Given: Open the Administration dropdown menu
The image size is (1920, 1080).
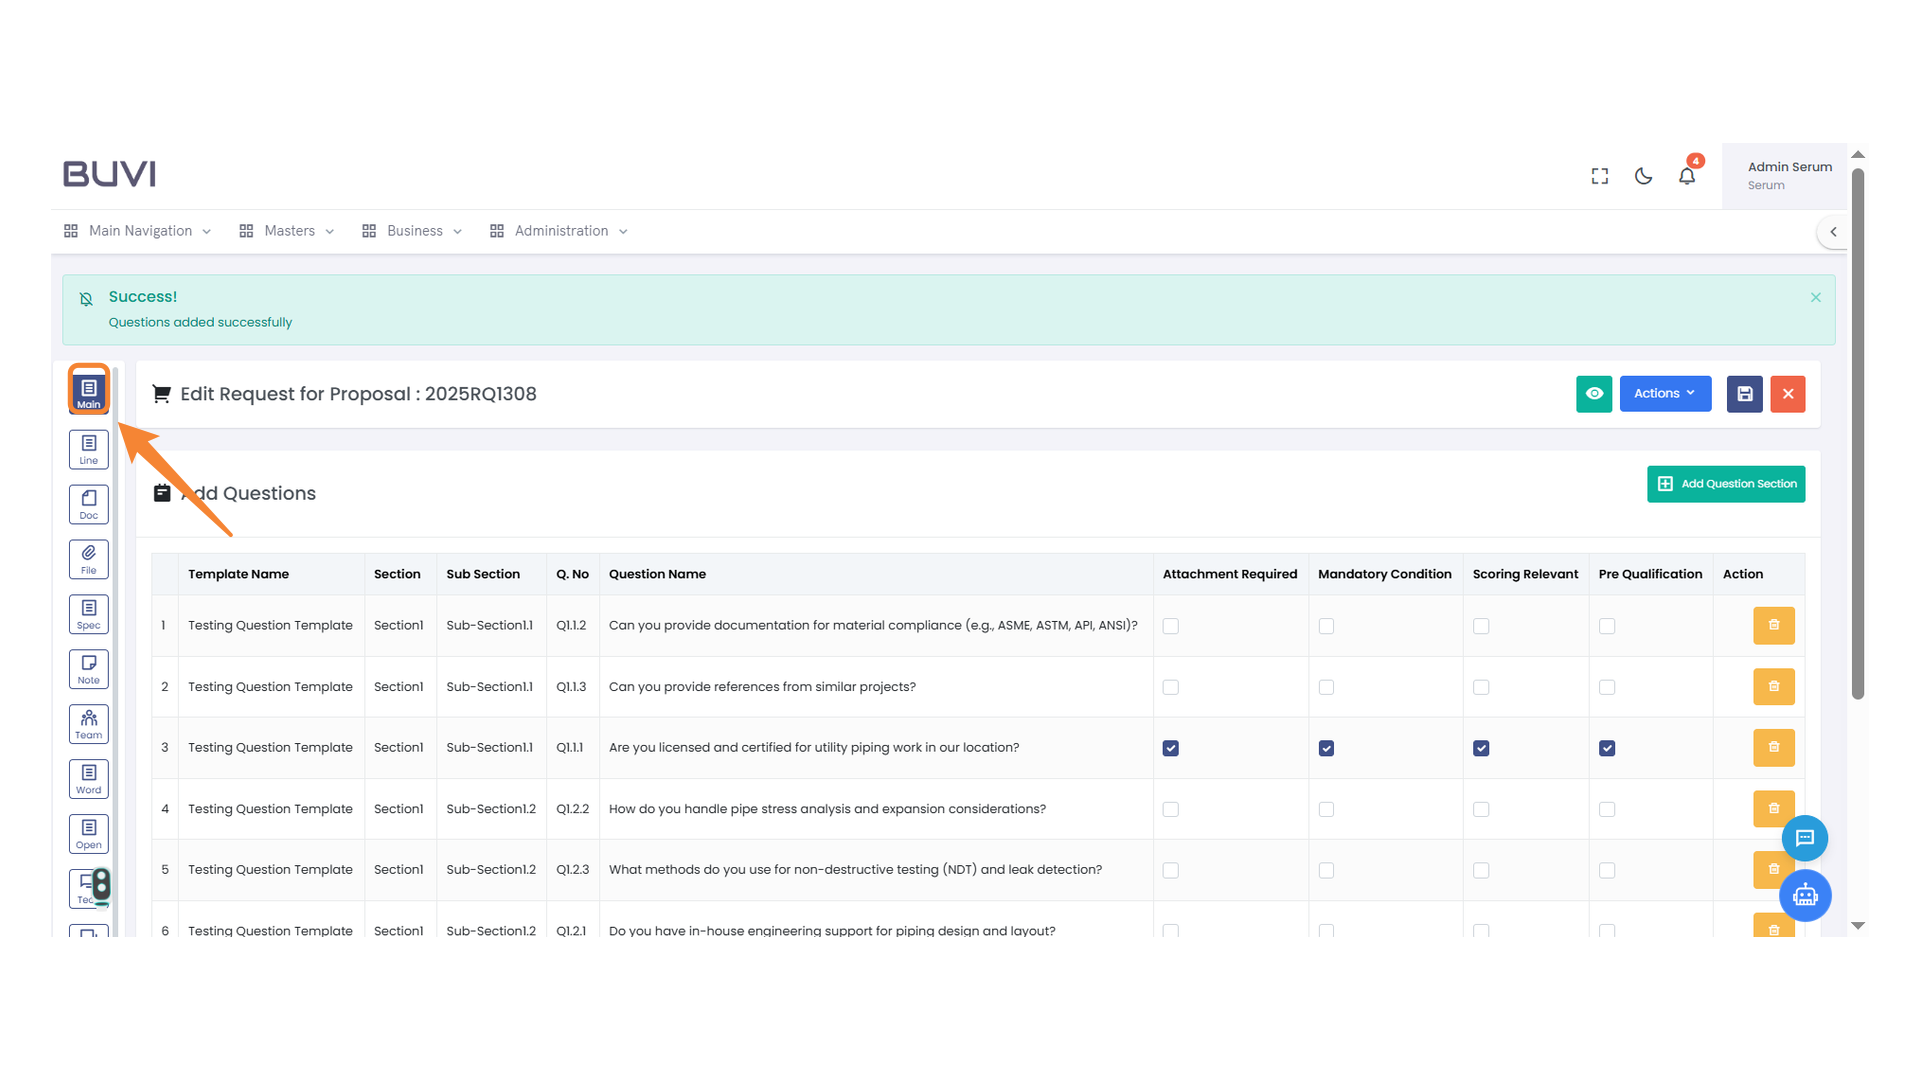Looking at the screenshot, I should [560, 231].
